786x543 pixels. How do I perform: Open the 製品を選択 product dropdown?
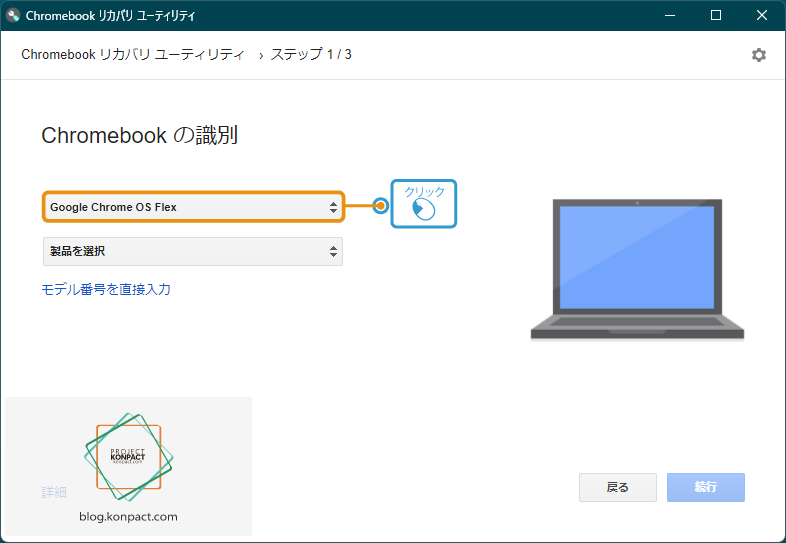pos(193,251)
